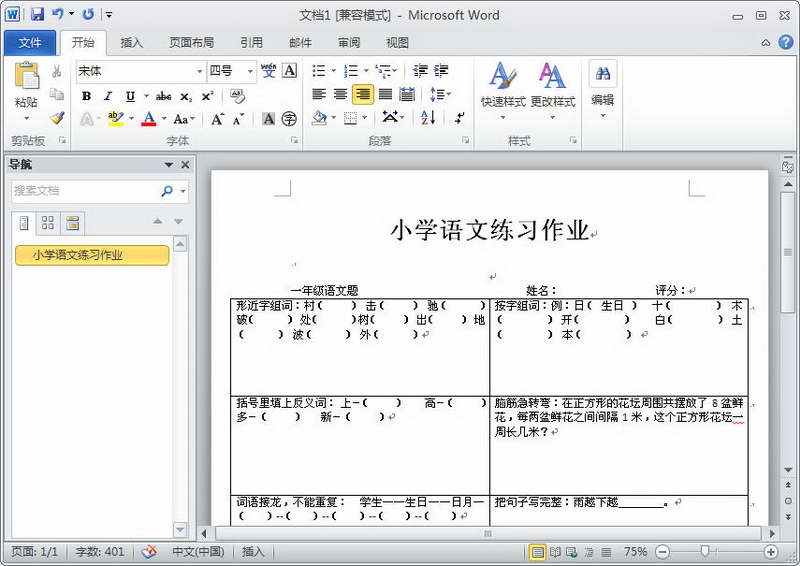
Task: Toggle the highlighted align right button
Action: [362, 94]
